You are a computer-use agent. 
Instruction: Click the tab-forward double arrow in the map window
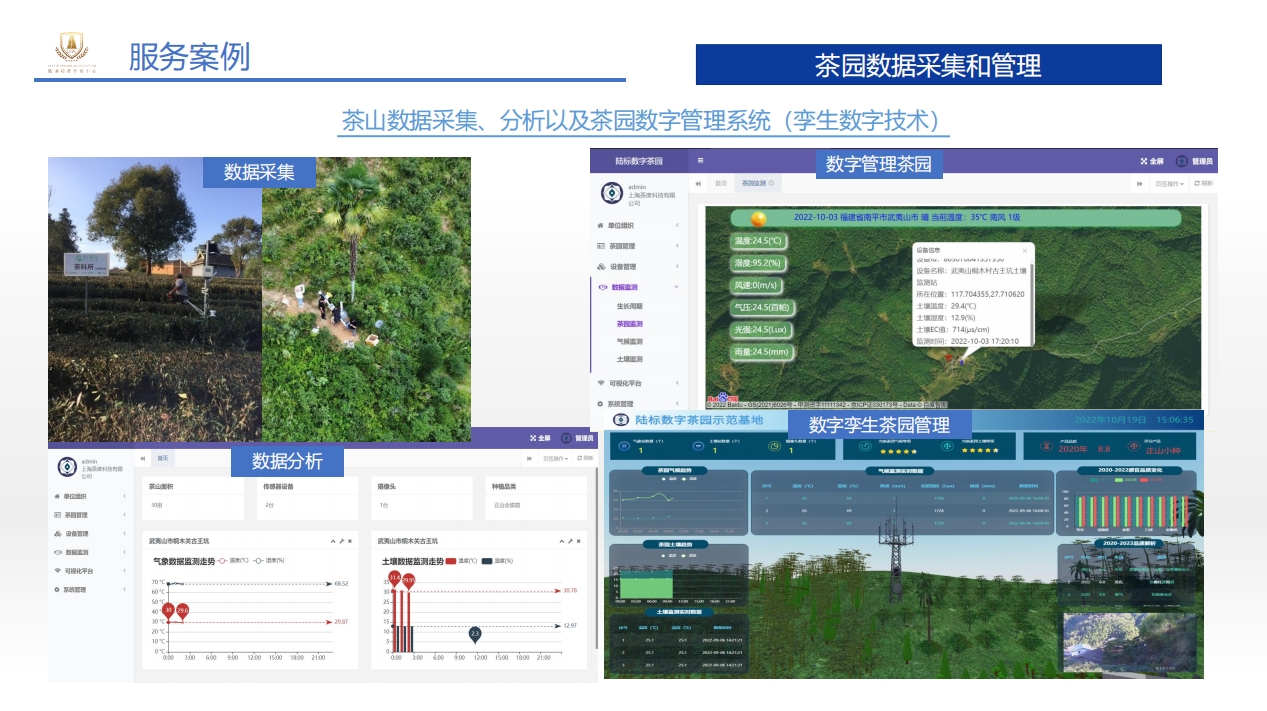pyautogui.click(x=1139, y=184)
